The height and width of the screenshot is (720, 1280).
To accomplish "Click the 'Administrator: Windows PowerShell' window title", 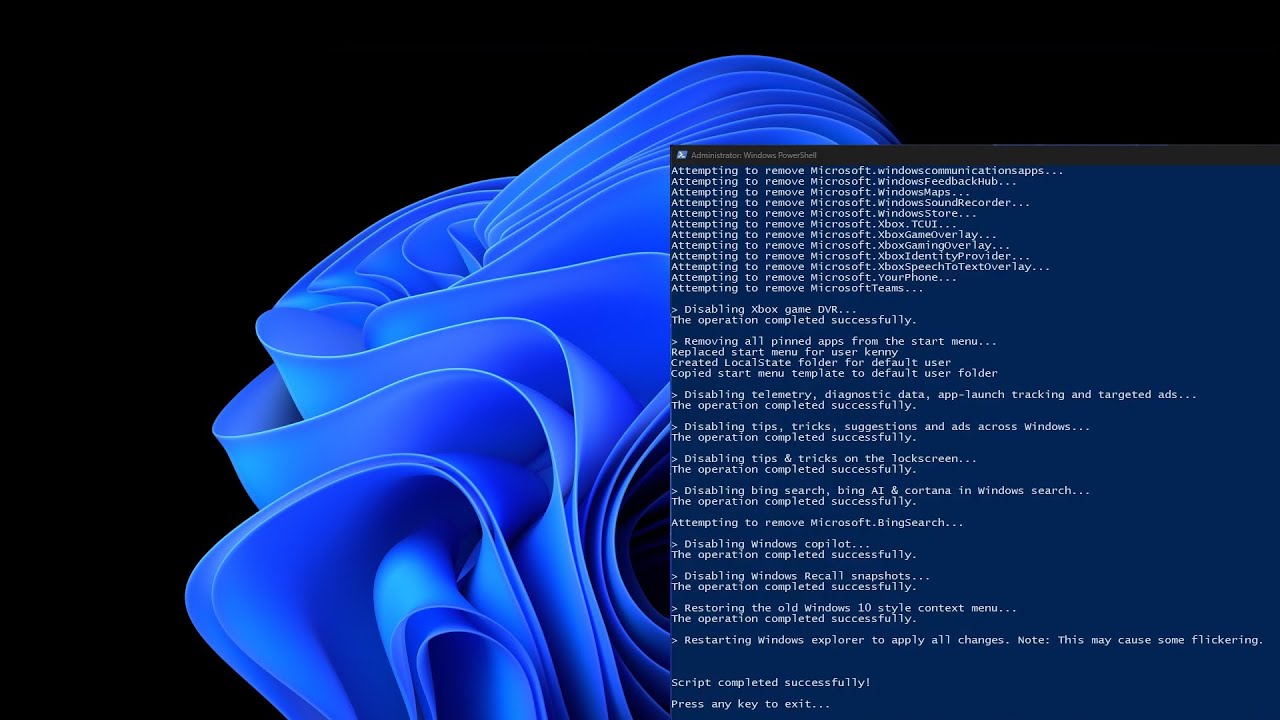I will pyautogui.click(x=753, y=155).
